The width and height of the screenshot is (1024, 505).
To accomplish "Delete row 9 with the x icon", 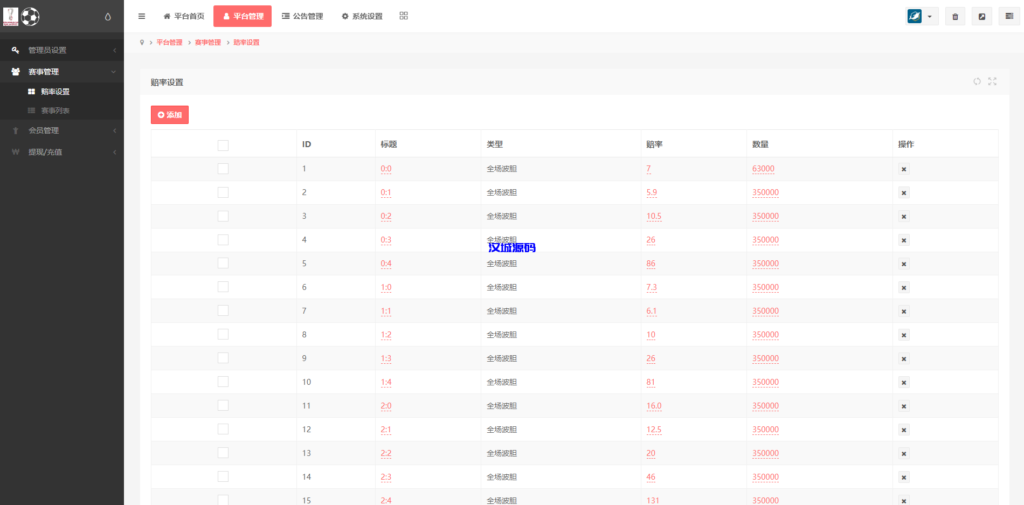I will click(x=904, y=359).
